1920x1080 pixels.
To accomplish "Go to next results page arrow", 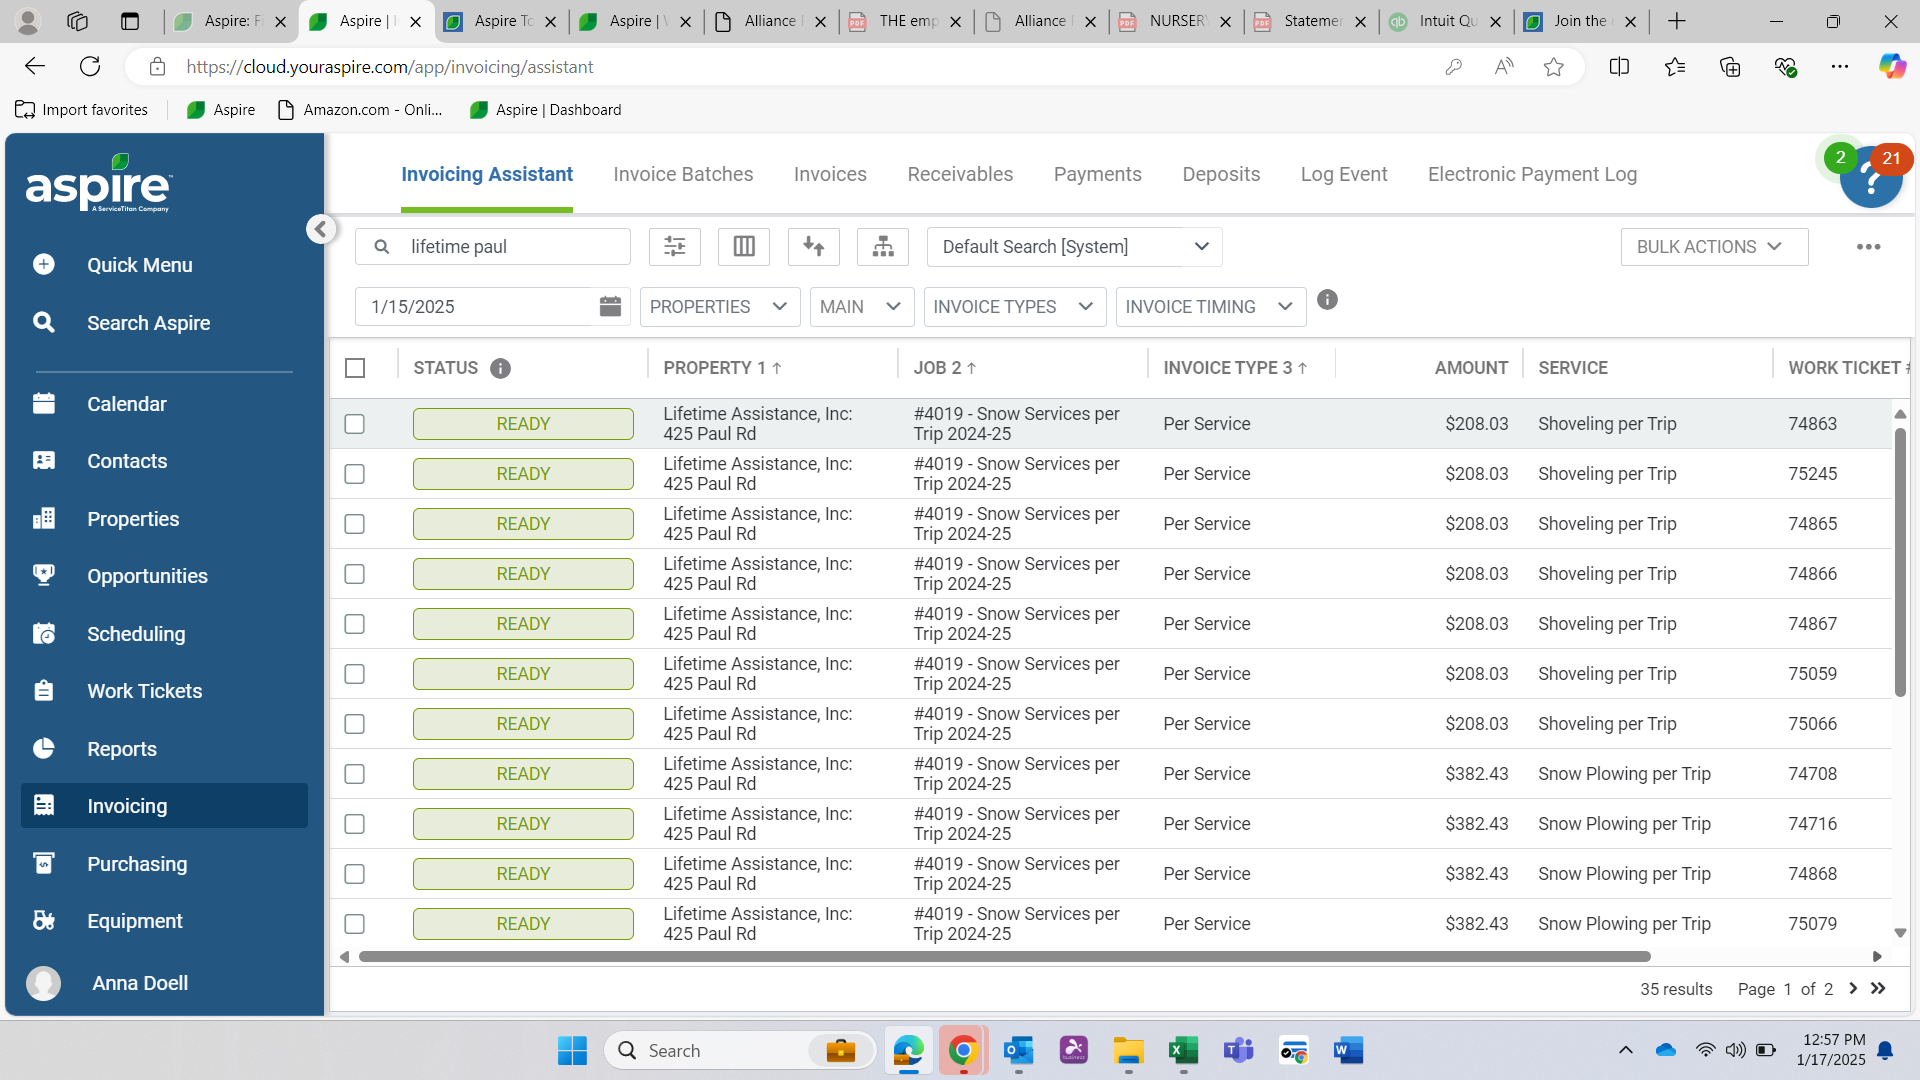I will click(1853, 989).
